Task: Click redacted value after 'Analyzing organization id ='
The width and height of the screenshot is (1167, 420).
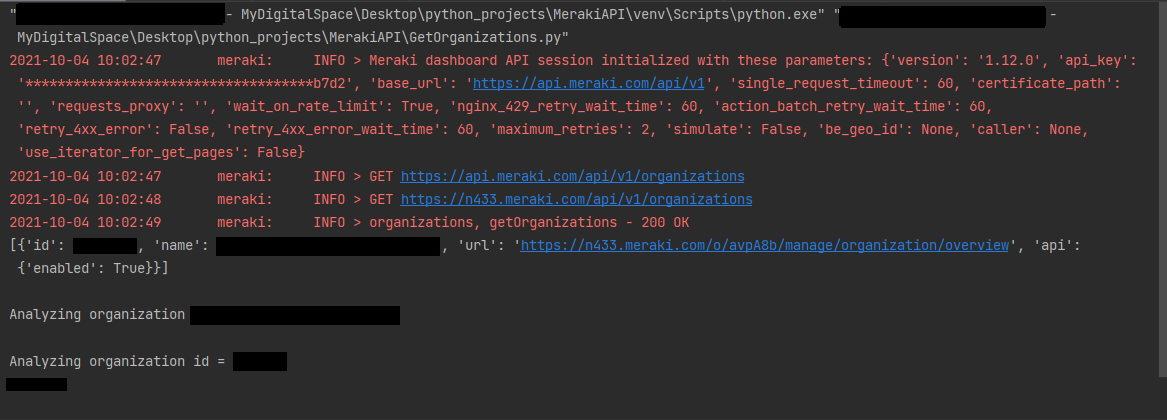Action: pos(260,361)
